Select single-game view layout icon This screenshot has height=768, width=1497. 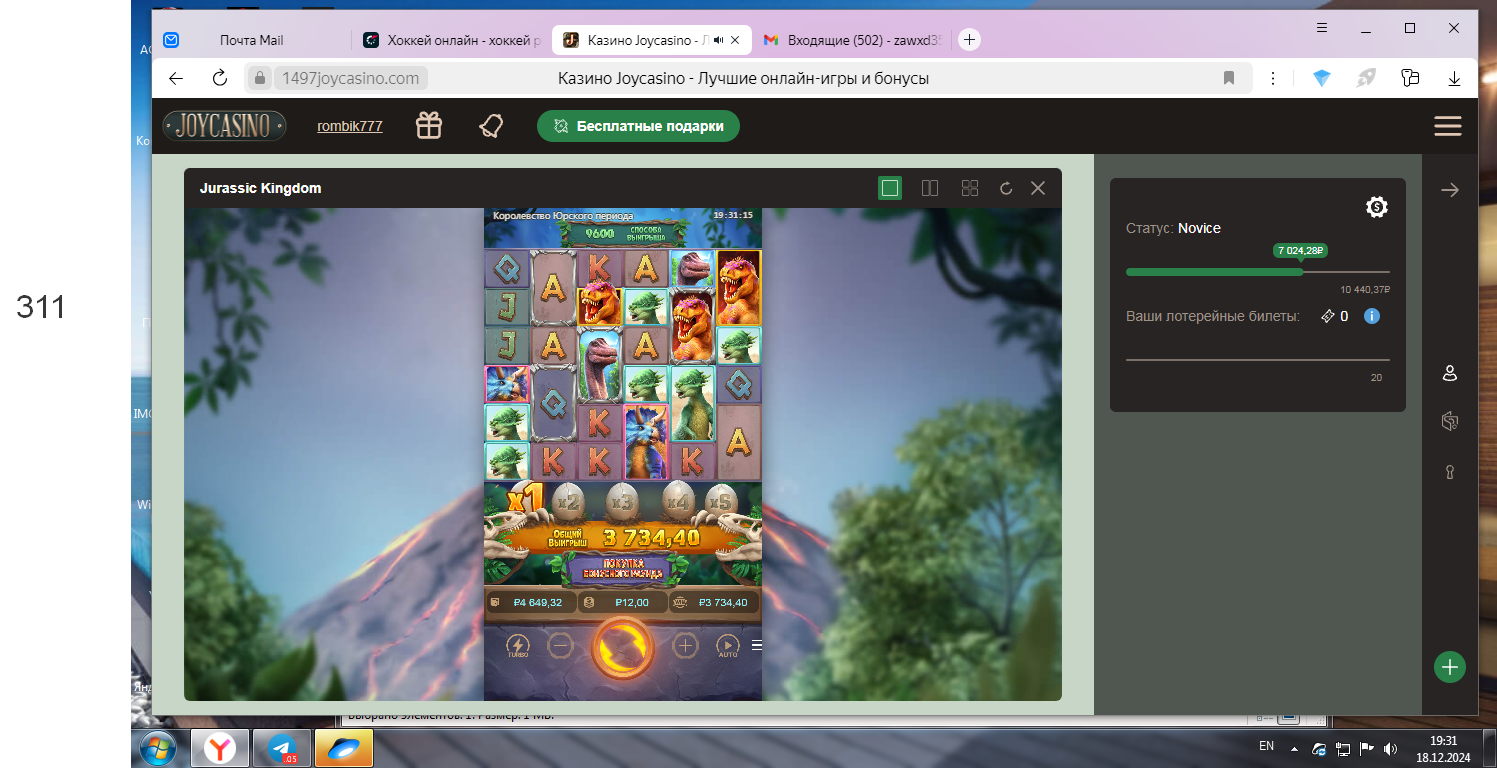[890, 188]
